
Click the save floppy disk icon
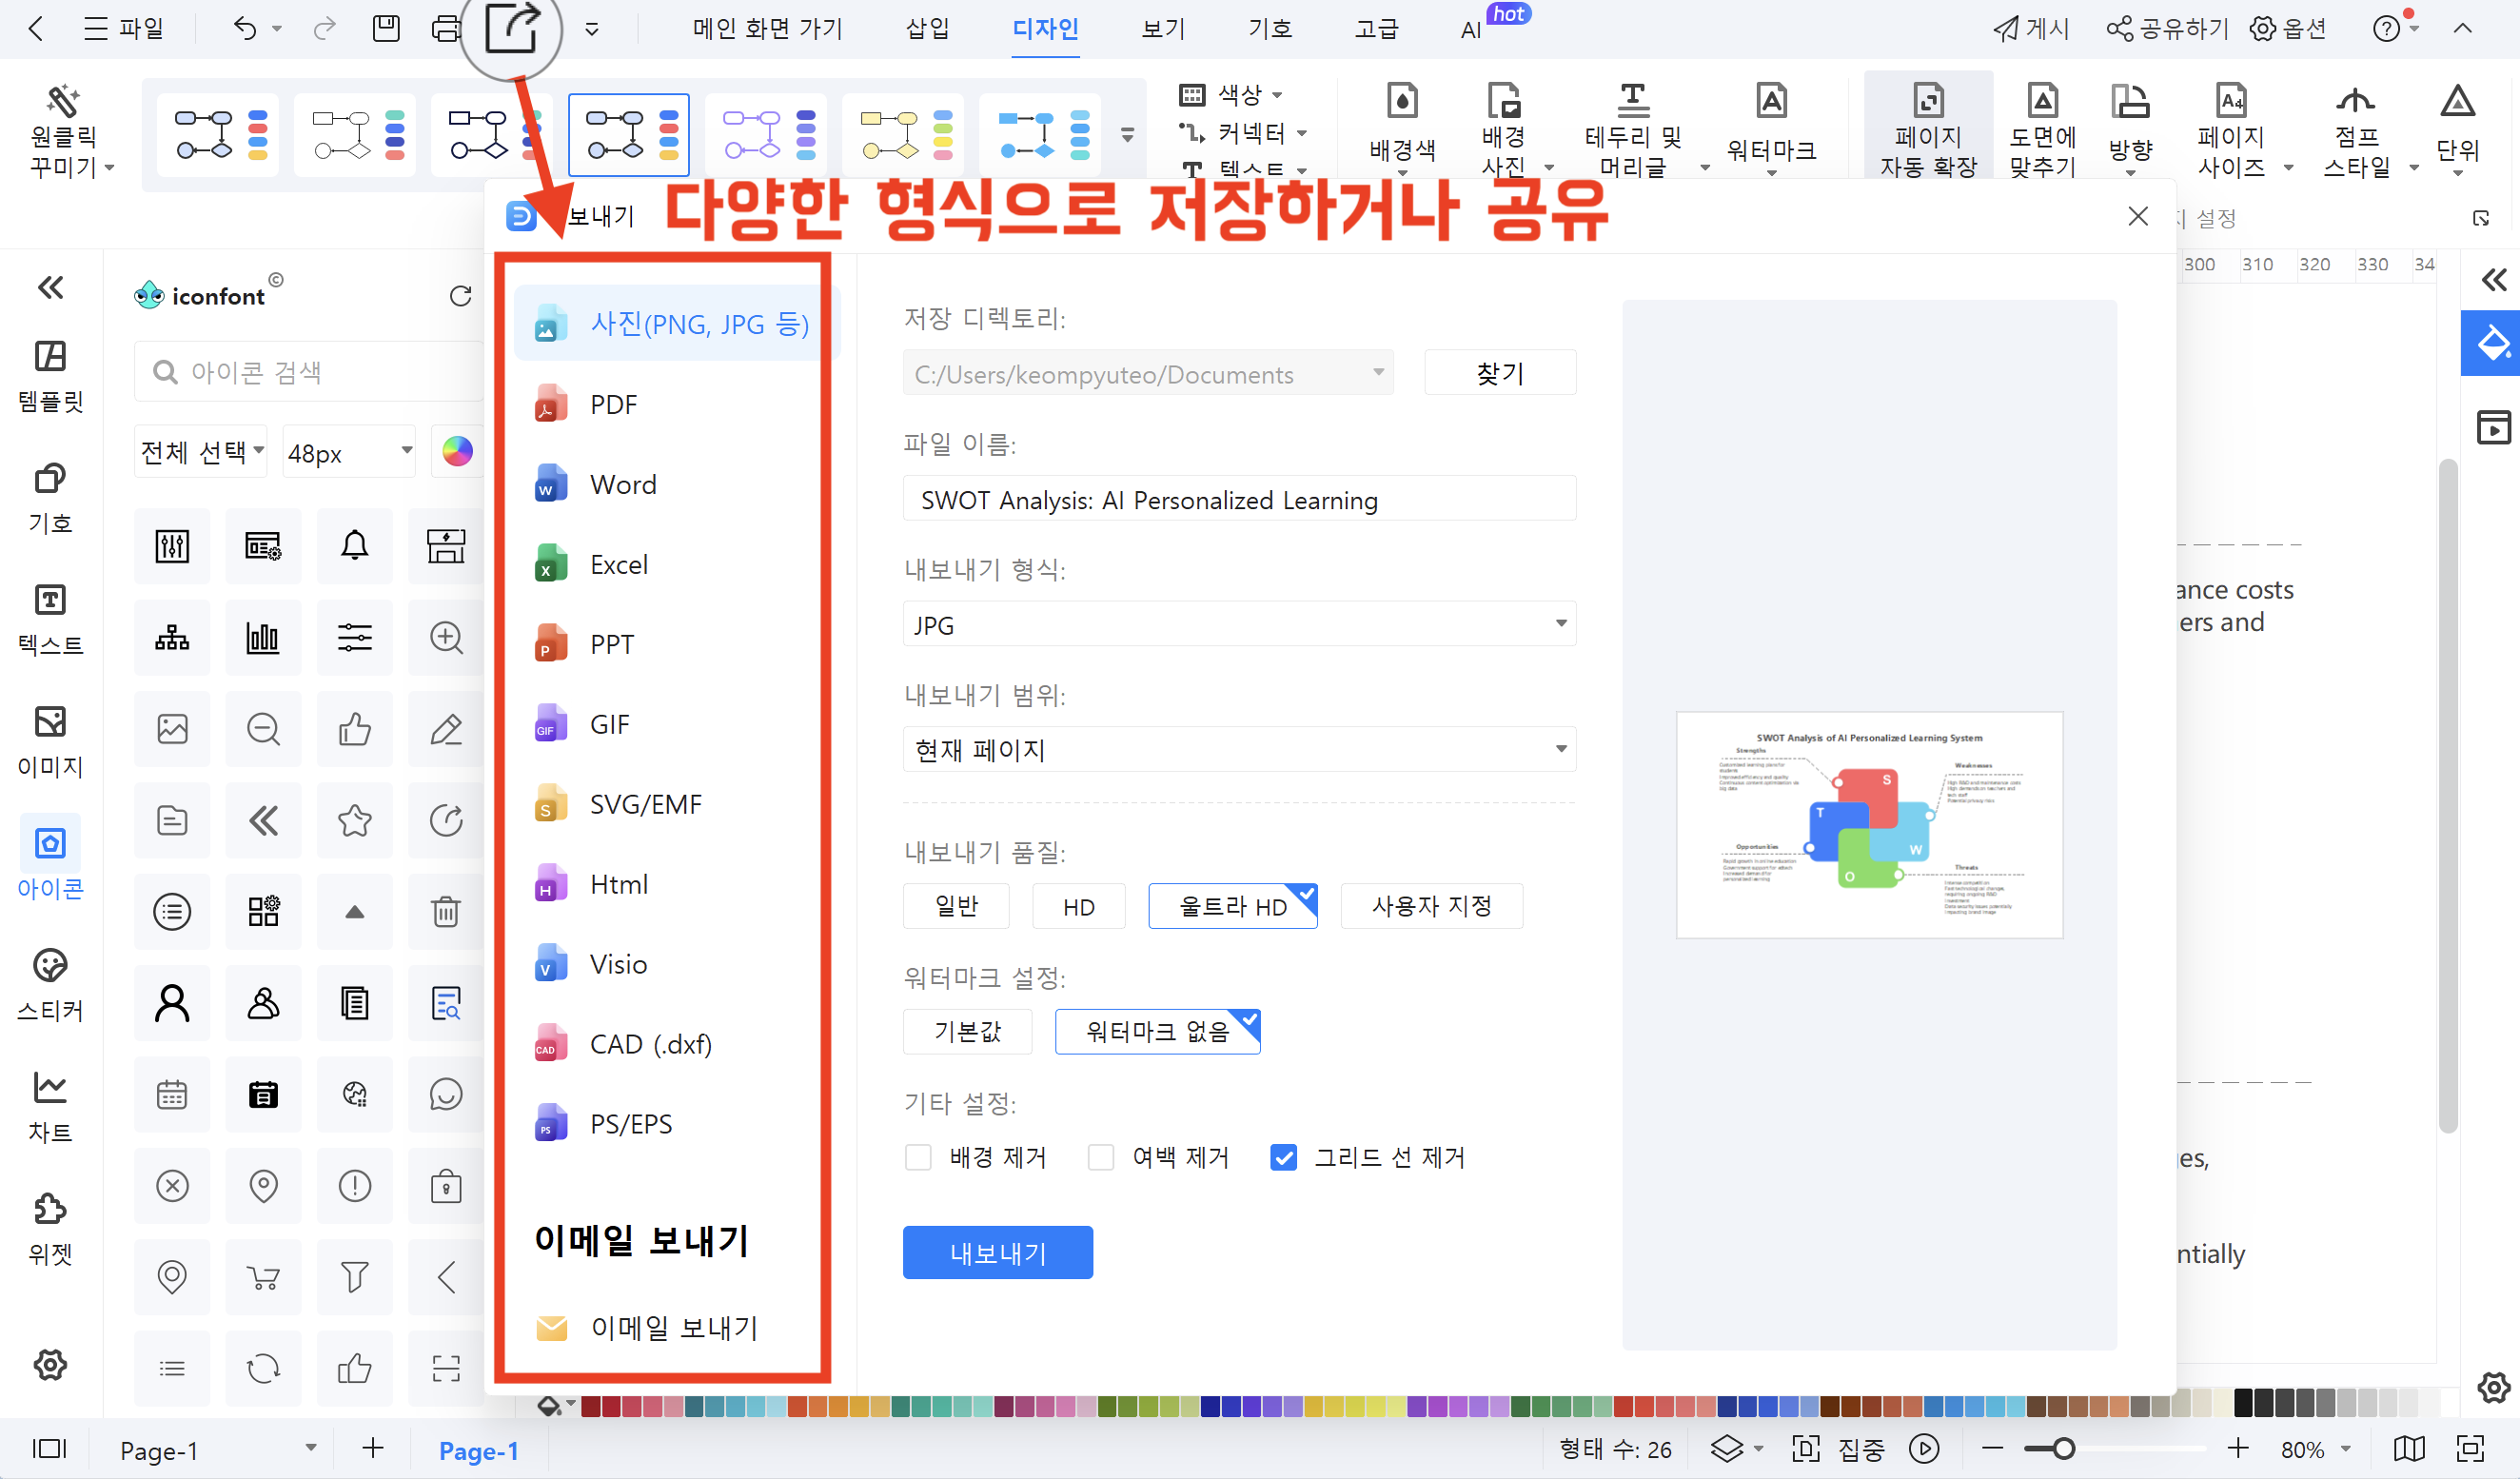click(386, 28)
